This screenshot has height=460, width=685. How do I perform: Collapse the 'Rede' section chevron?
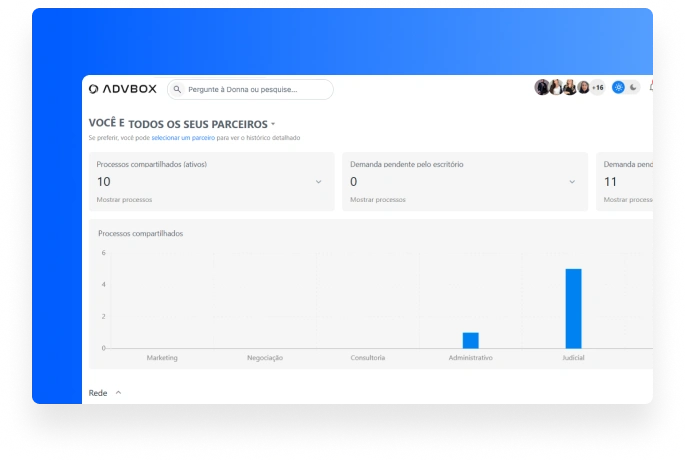(x=118, y=393)
